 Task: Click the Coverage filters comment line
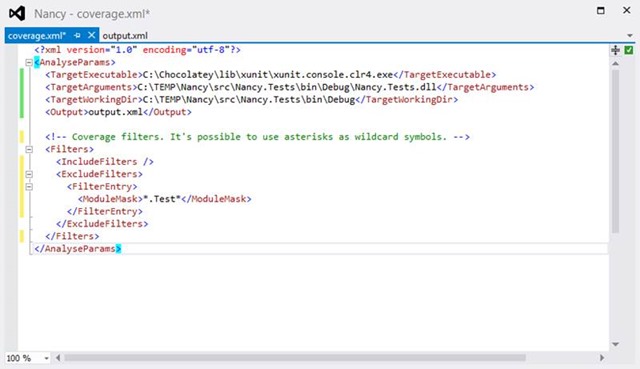(258, 137)
